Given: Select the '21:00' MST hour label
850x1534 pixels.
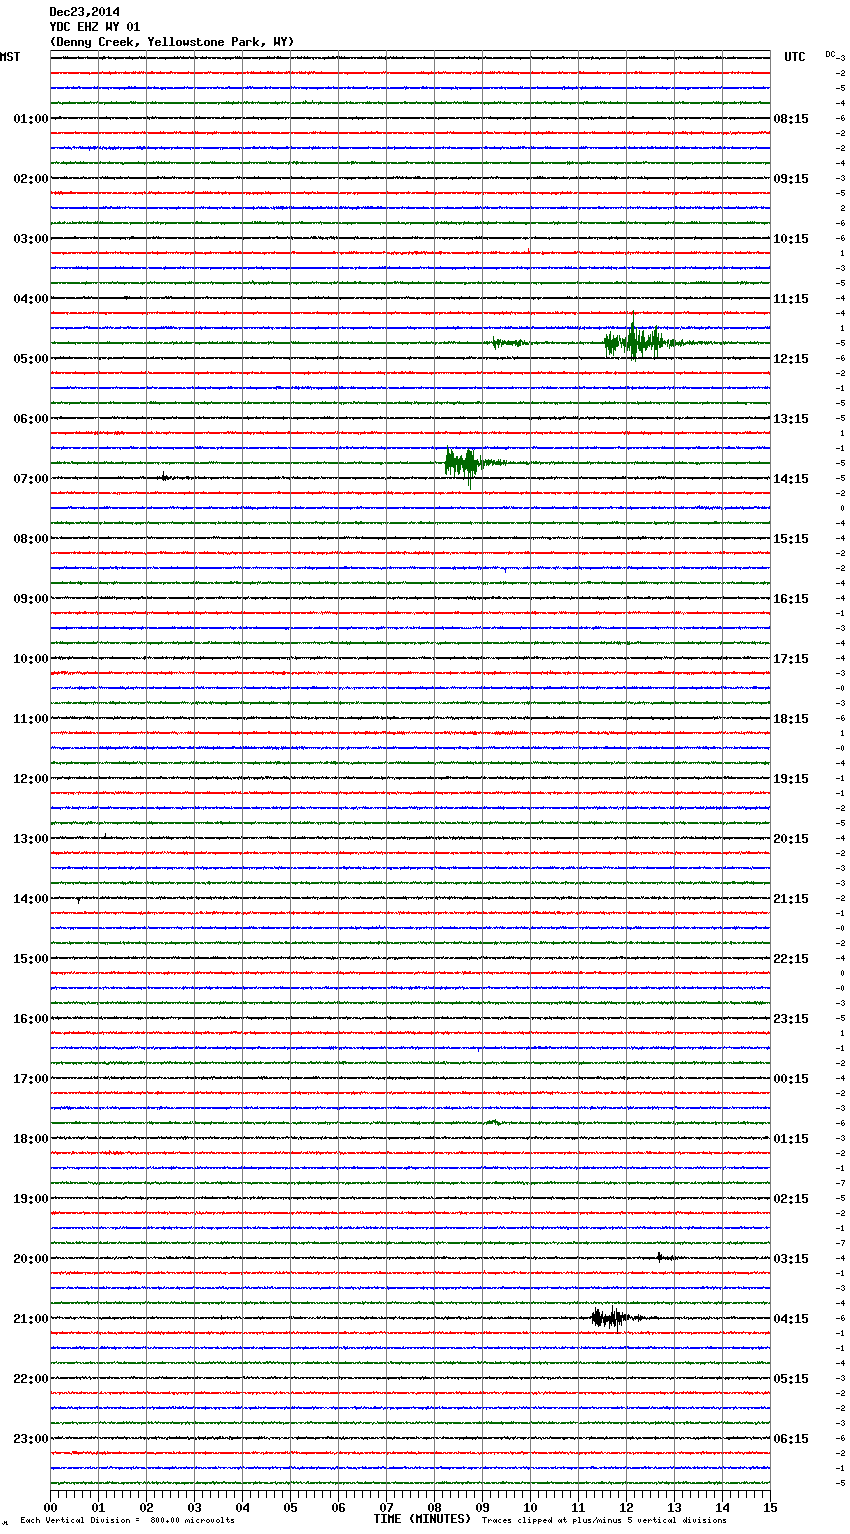Looking at the screenshot, I should tap(31, 1319).
